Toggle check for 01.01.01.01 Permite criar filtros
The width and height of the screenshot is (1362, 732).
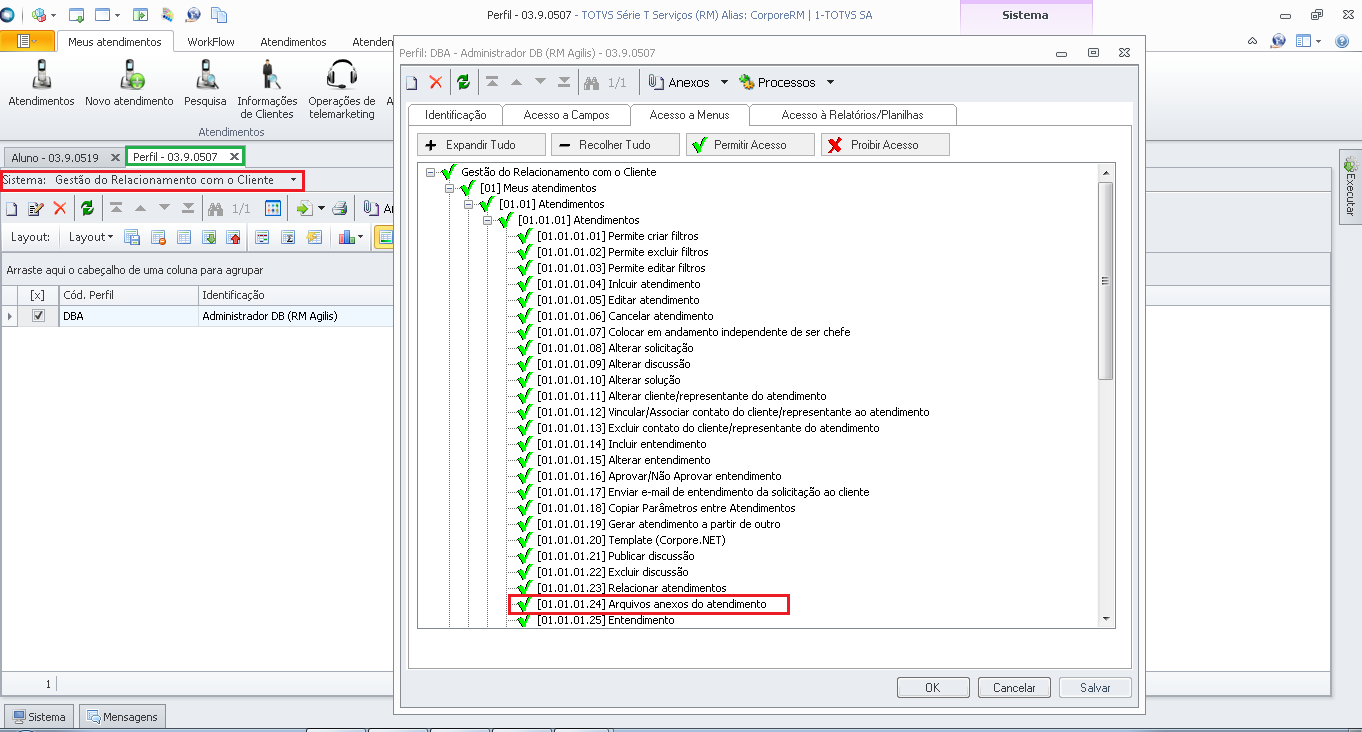click(x=524, y=236)
